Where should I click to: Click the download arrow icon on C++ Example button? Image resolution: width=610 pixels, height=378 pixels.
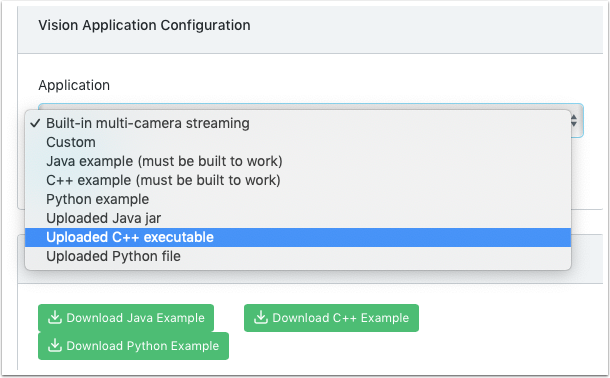pyautogui.click(x=261, y=317)
